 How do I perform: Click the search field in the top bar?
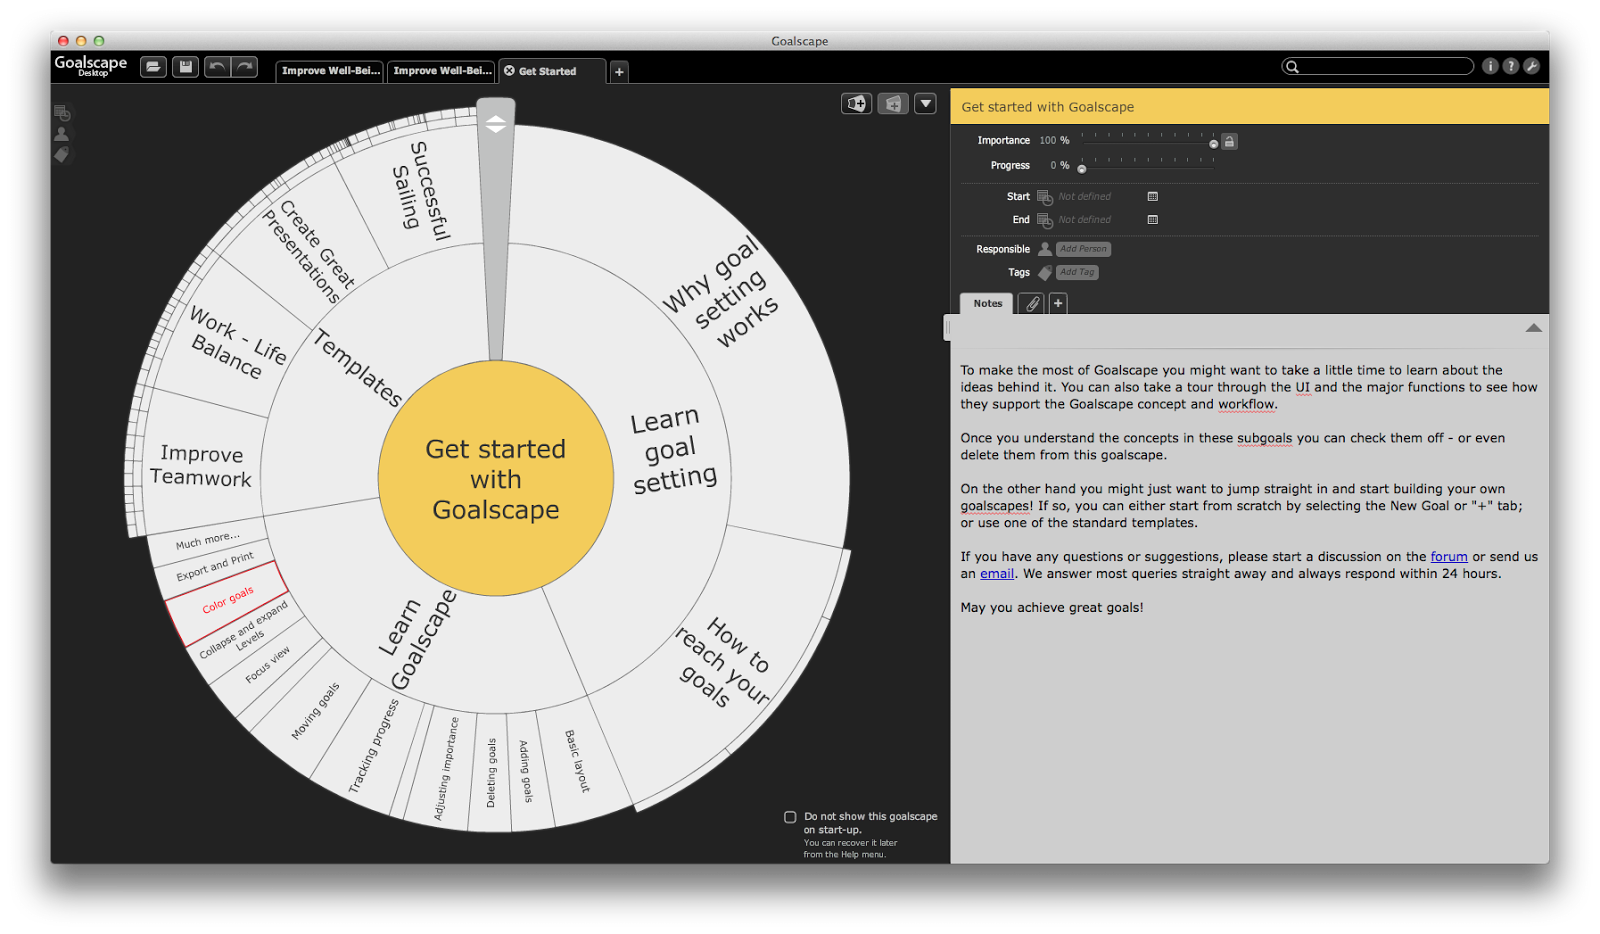(1377, 66)
